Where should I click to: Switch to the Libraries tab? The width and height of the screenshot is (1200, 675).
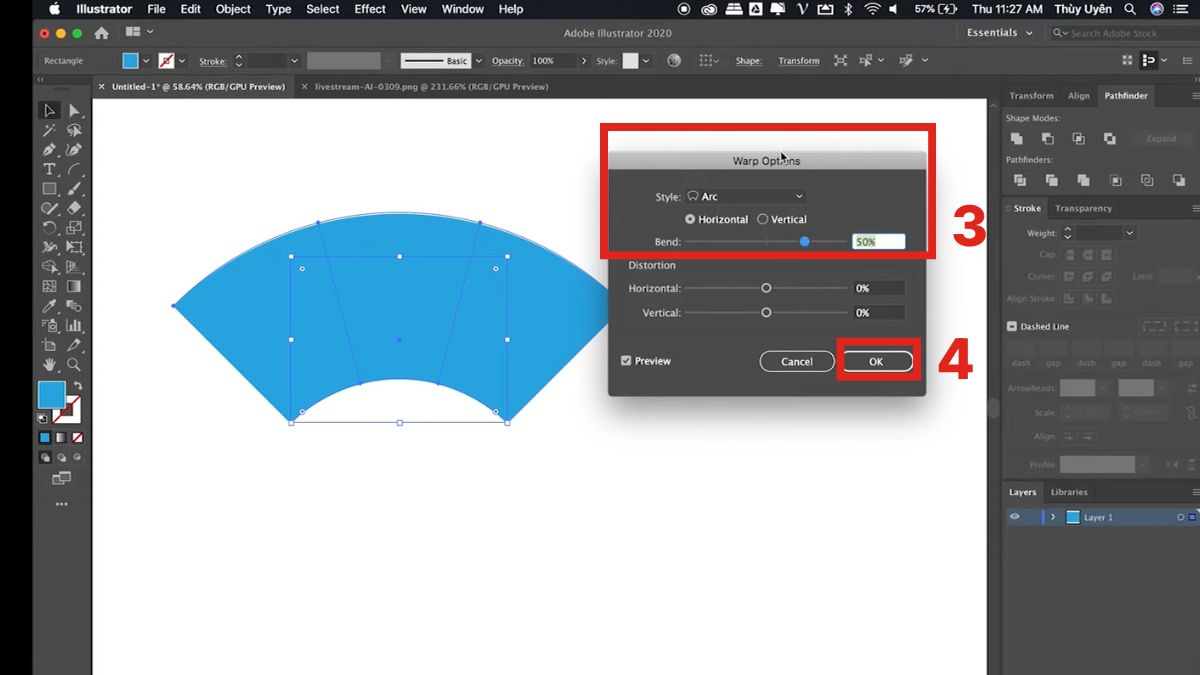[x=1069, y=492]
